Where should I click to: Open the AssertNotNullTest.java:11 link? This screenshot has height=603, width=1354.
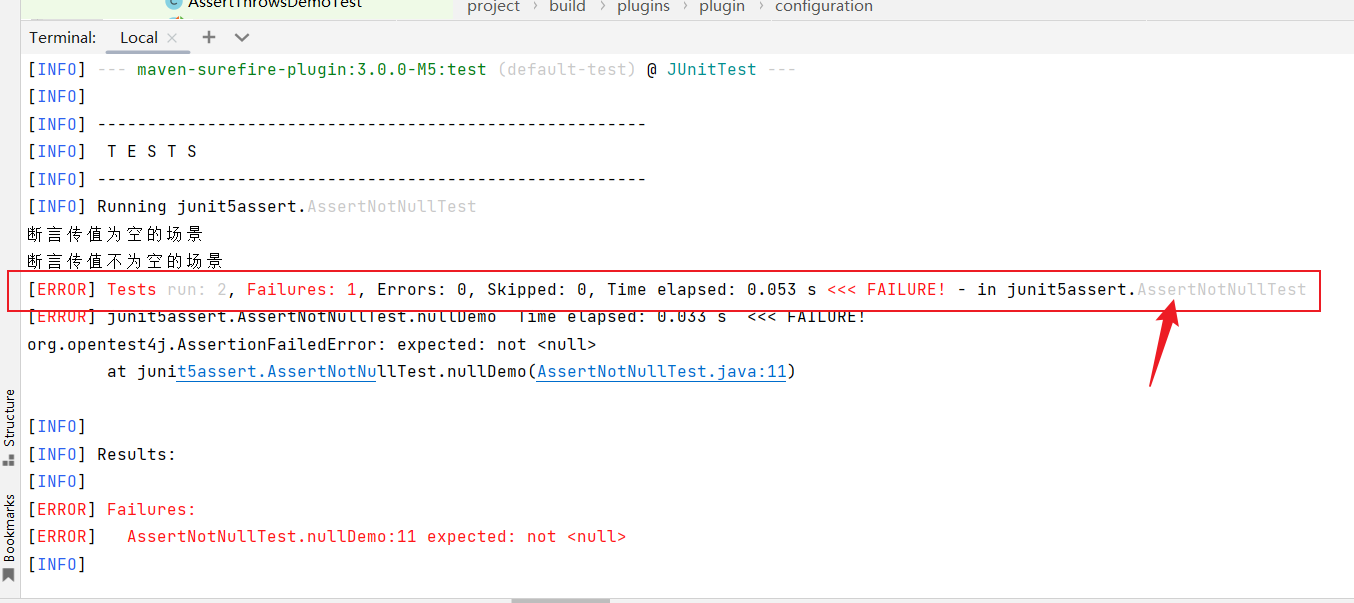pyautogui.click(x=661, y=372)
